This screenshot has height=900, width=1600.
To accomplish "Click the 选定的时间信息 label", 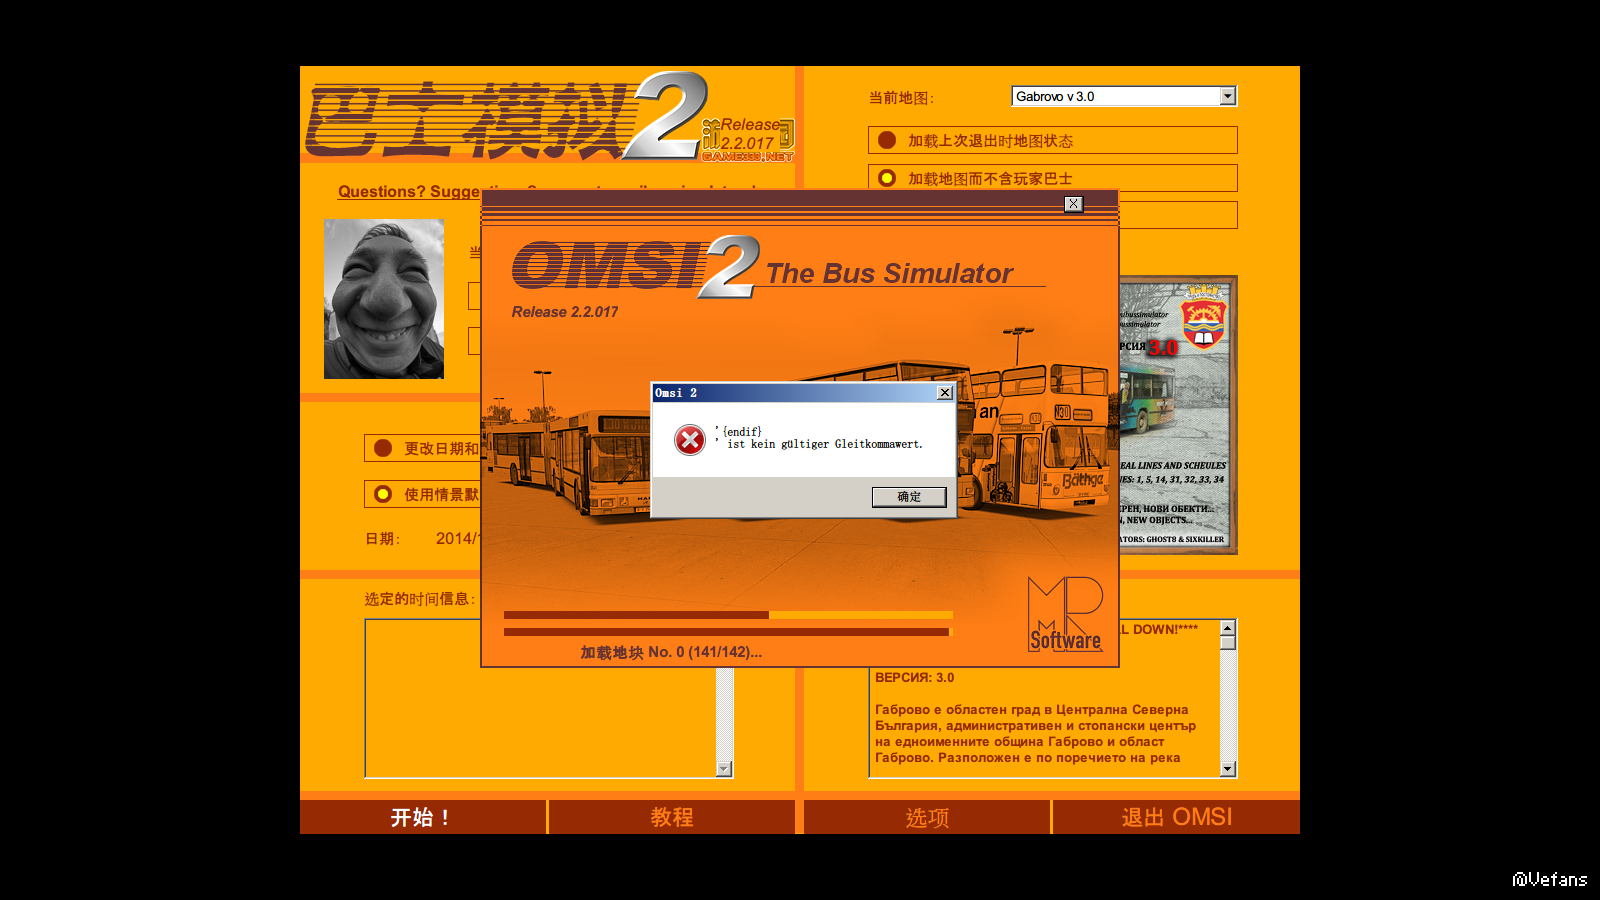I will click(420, 599).
